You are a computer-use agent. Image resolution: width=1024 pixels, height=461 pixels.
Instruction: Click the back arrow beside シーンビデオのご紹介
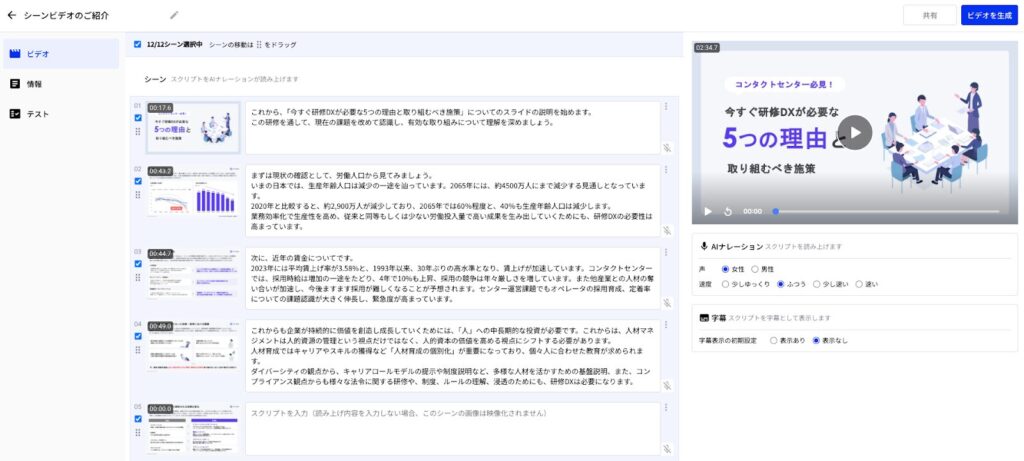[x=12, y=15]
